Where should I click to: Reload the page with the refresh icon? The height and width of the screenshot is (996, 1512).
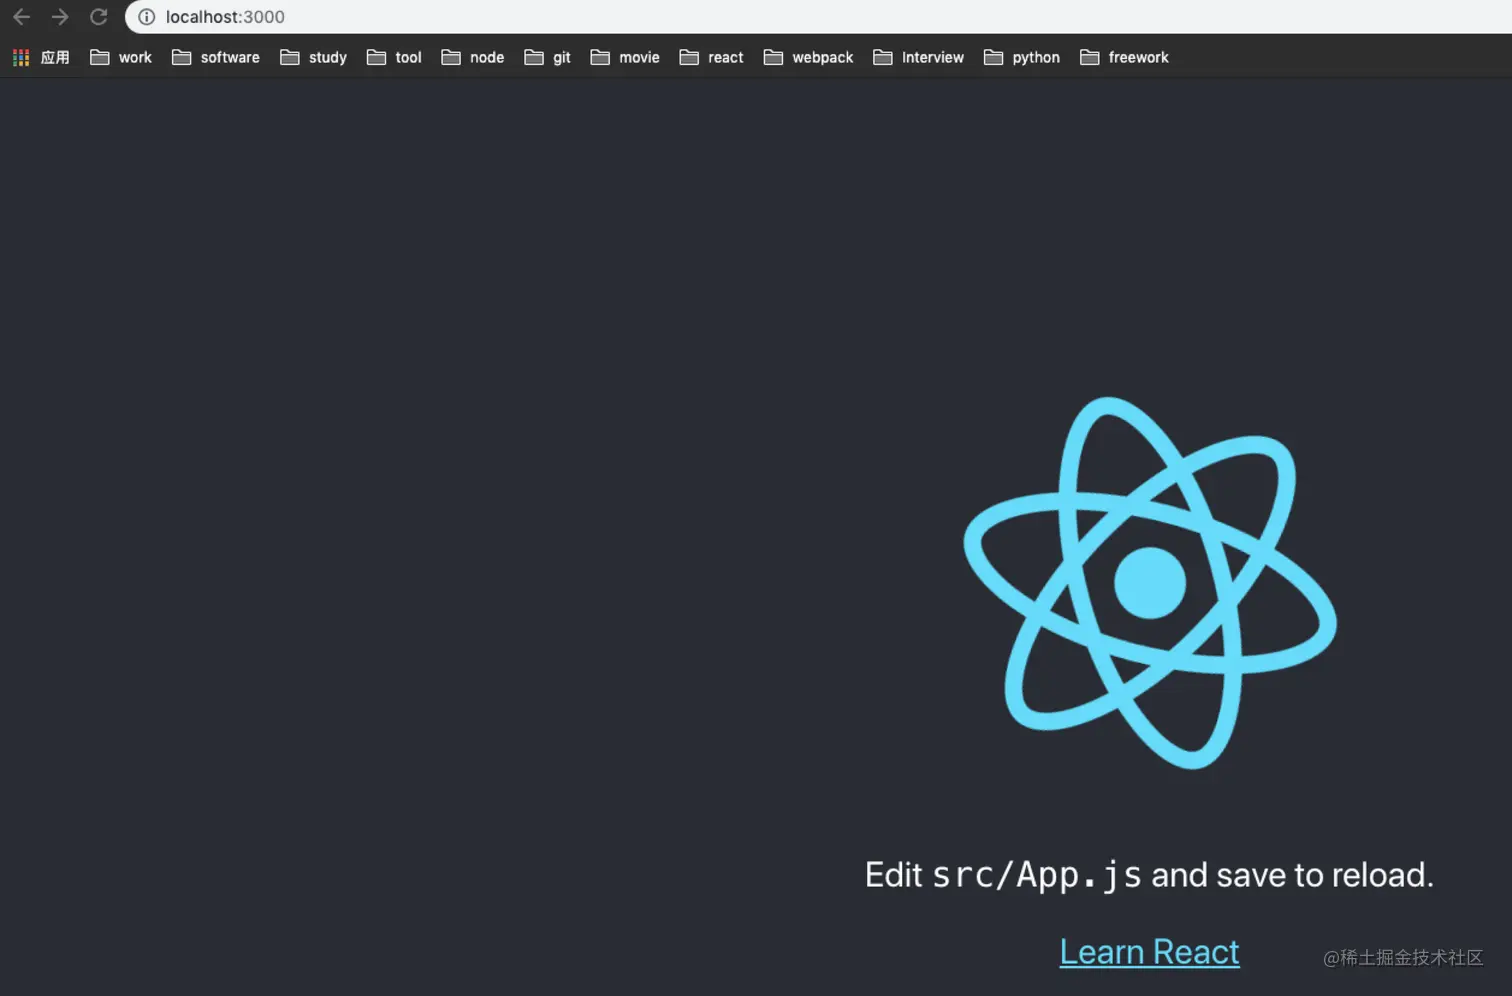(98, 17)
